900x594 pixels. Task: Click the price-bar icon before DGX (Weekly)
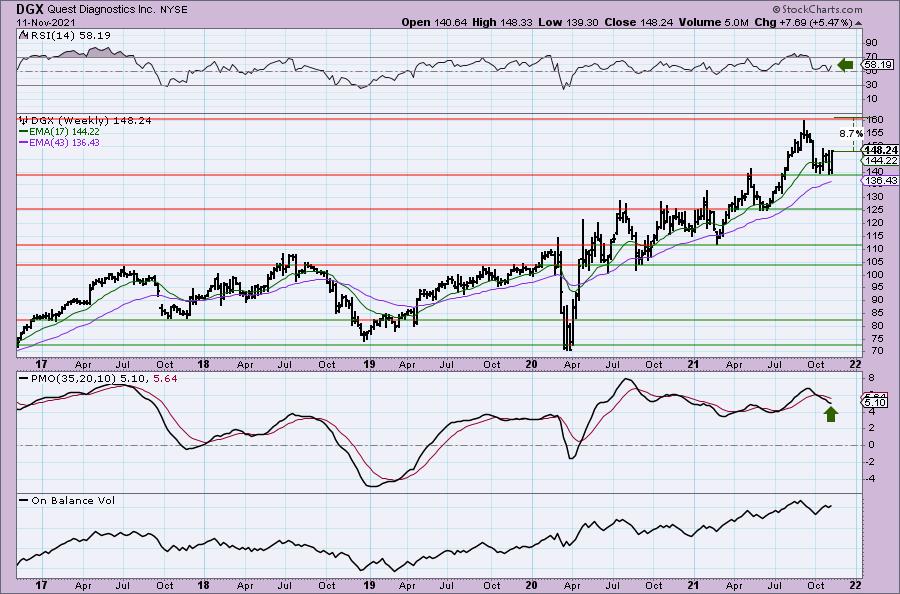pyautogui.click(x=24, y=121)
